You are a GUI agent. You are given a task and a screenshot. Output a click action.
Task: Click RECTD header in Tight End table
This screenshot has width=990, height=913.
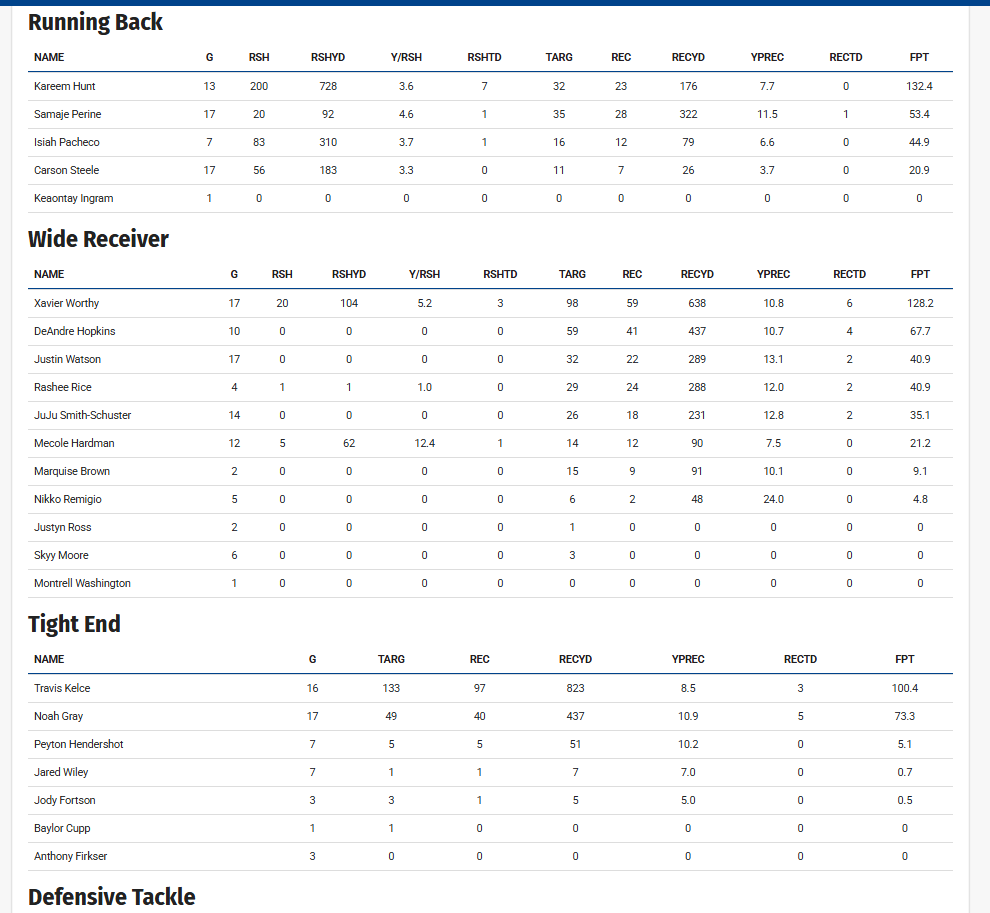800,659
